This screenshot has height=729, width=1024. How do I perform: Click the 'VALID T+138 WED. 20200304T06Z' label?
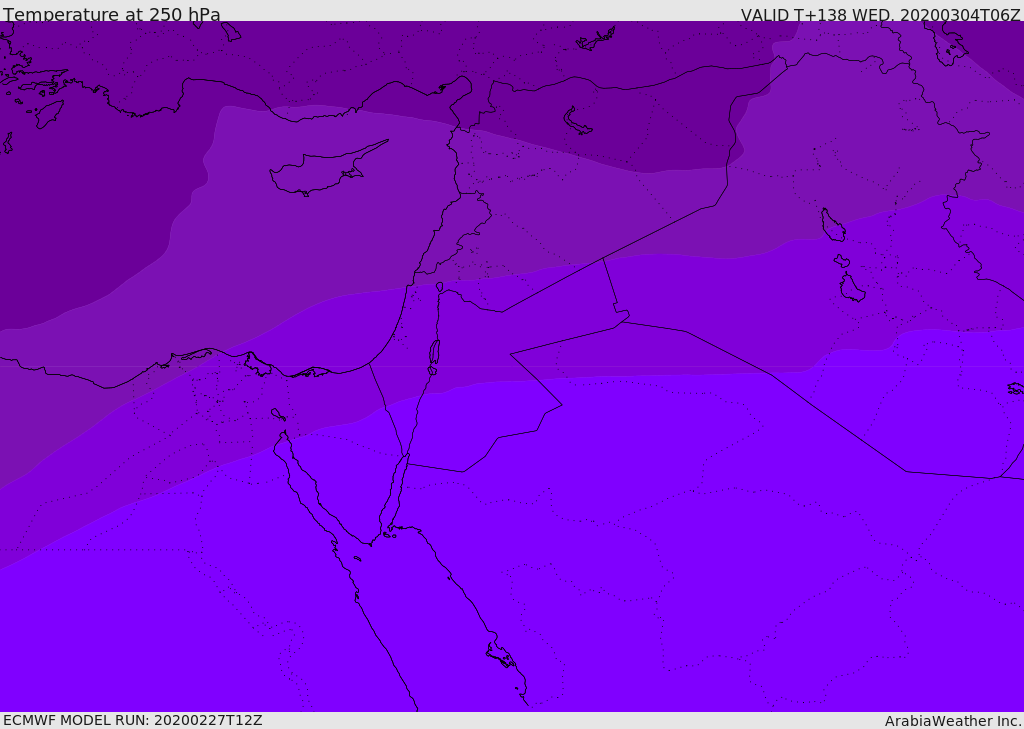click(880, 14)
